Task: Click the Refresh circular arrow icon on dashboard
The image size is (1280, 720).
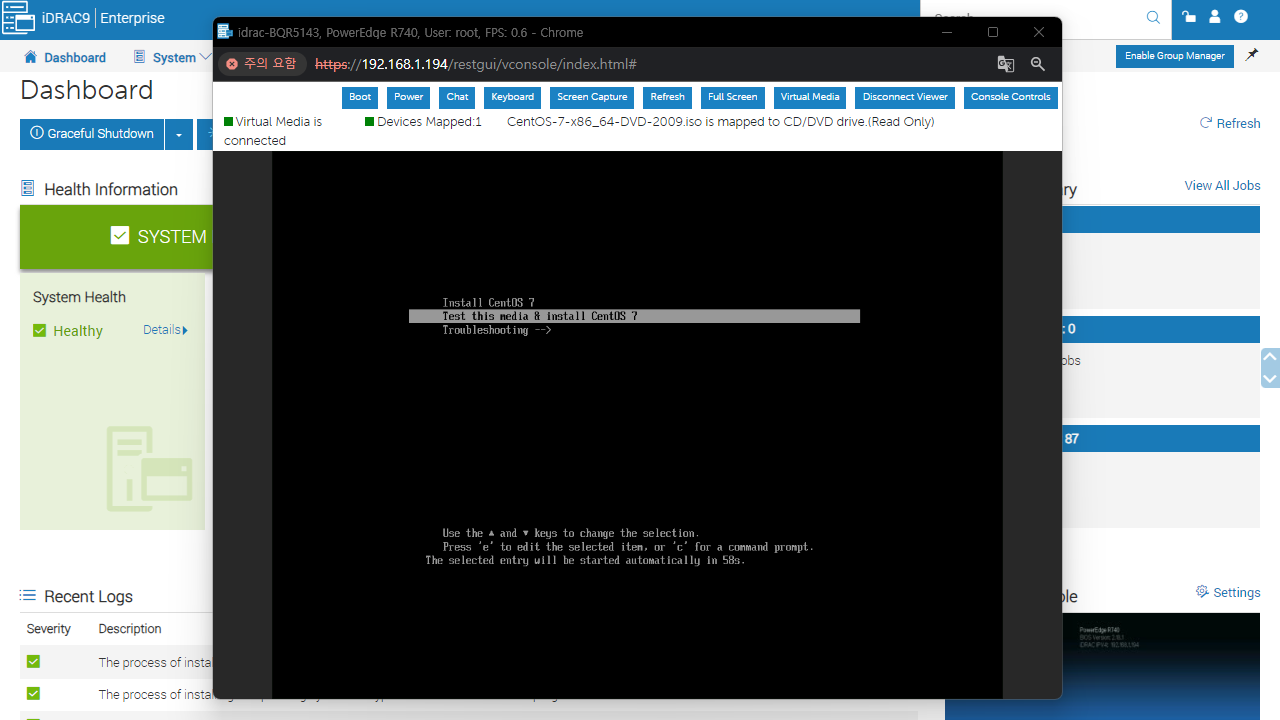Action: (x=1206, y=123)
